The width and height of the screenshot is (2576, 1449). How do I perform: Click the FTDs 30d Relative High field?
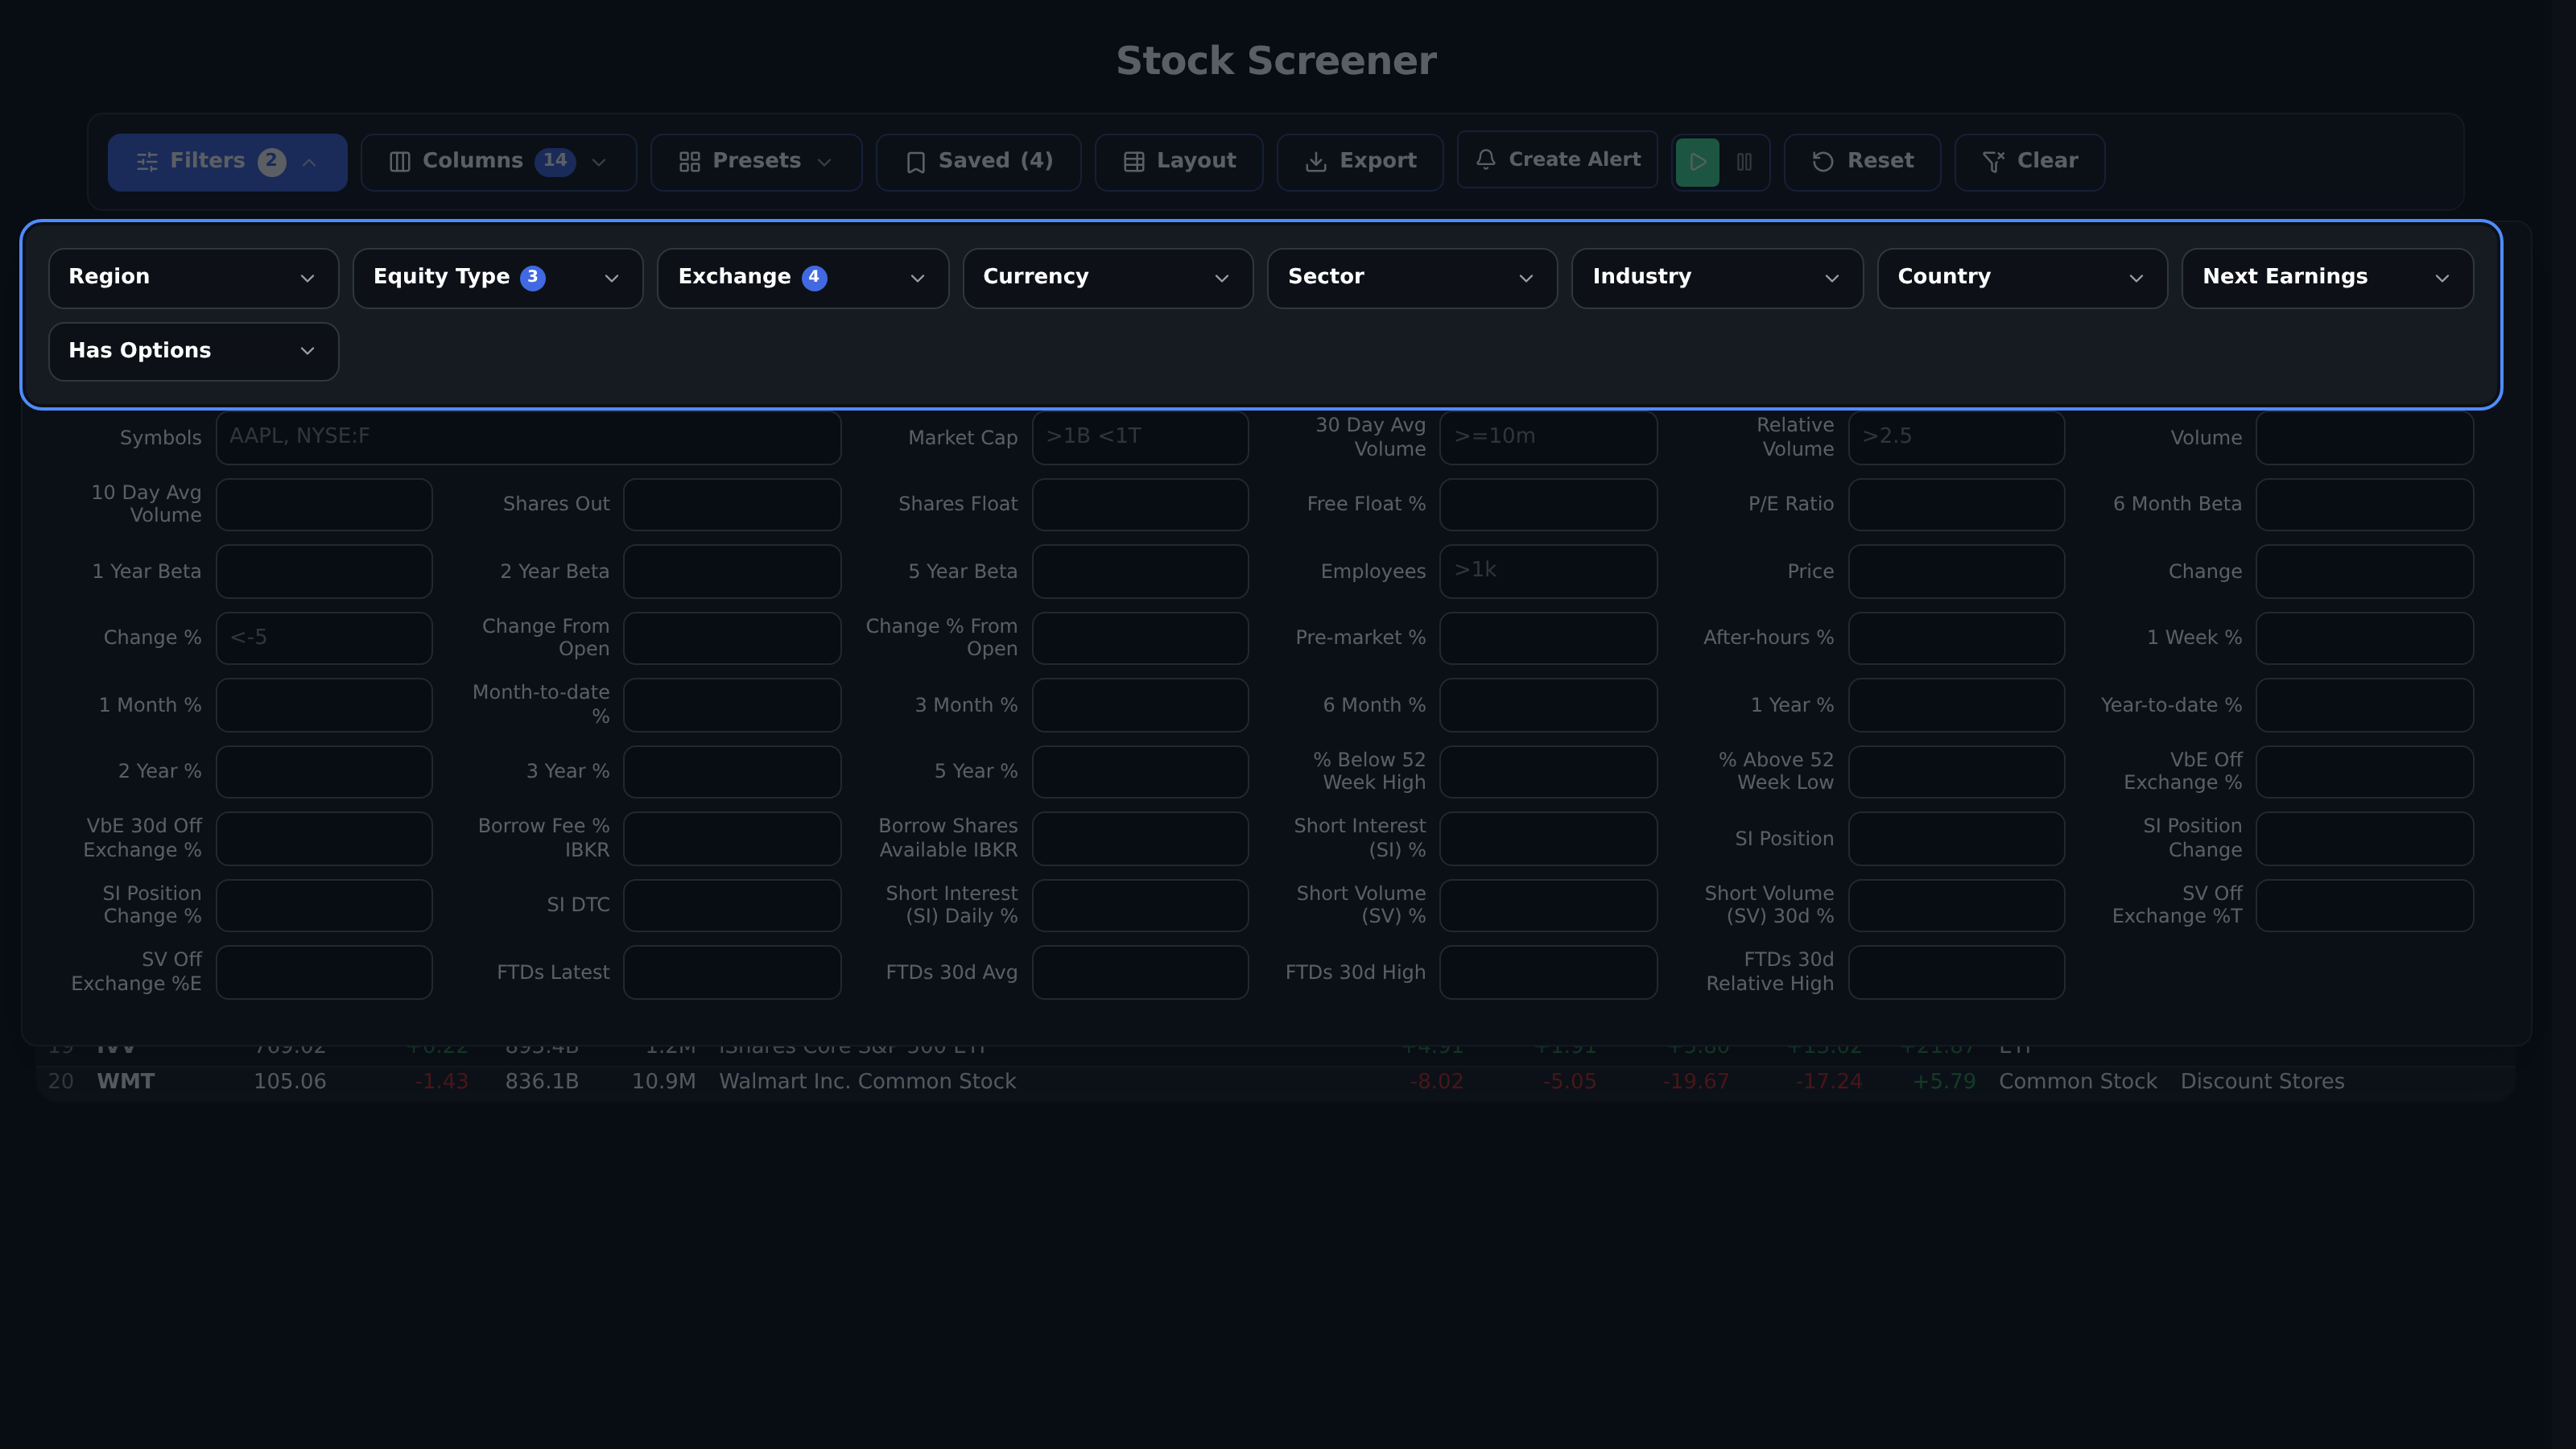[x=1956, y=972]
